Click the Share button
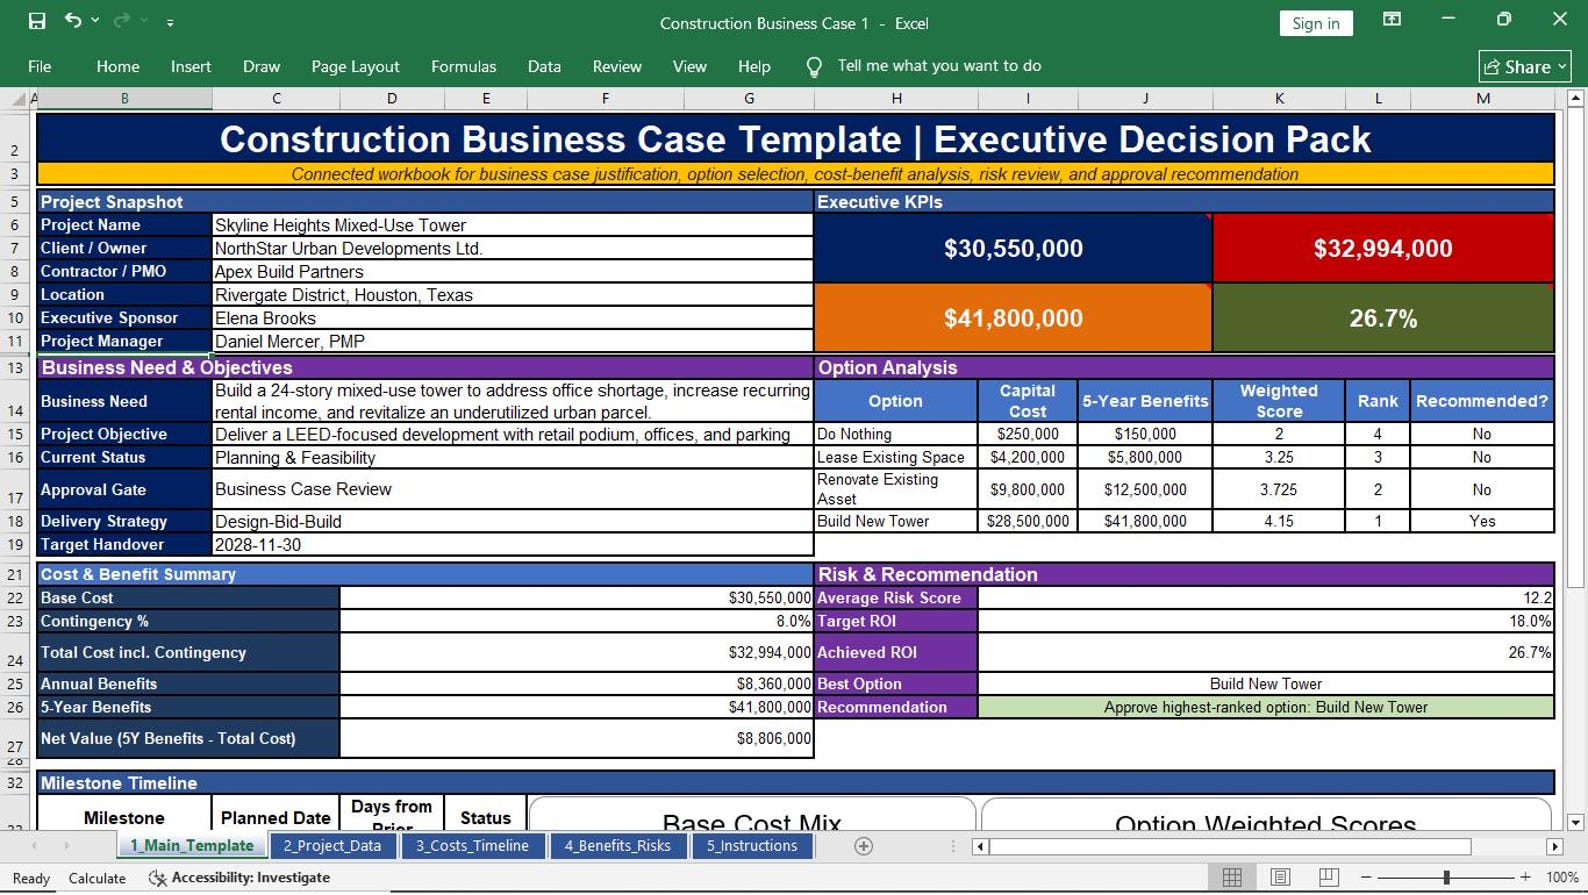1588x895 pixels. tap(1525, 67)
